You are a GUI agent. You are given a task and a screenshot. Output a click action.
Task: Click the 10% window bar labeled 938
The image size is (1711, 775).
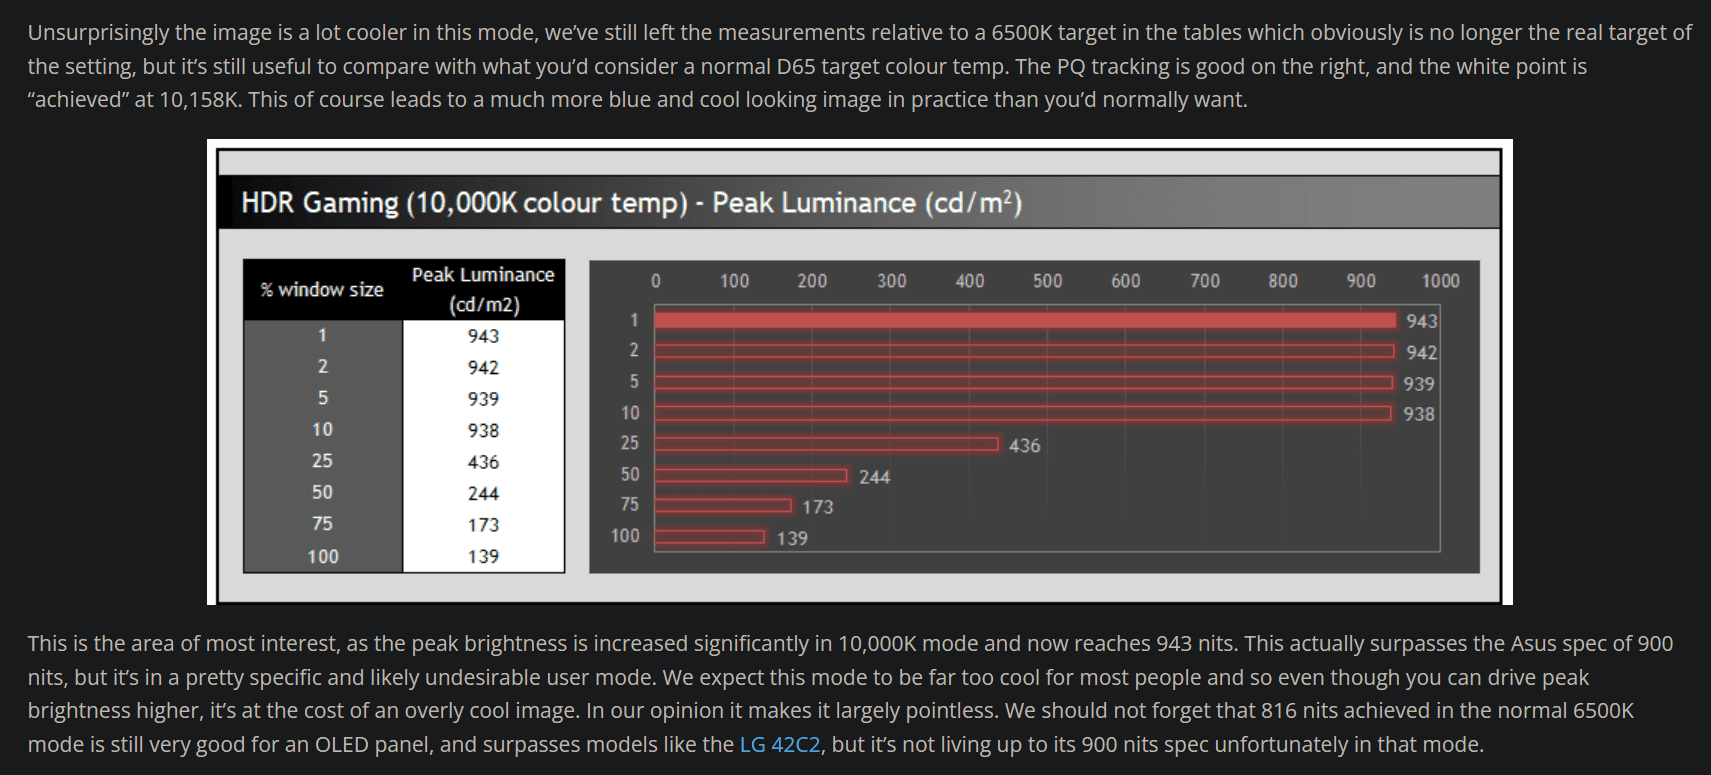1023,413
